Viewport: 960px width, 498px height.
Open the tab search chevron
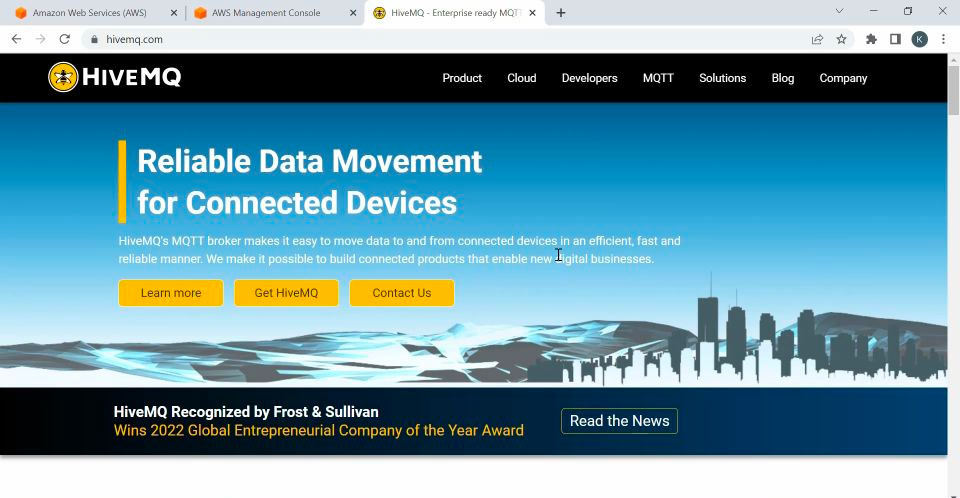(839, 11)
